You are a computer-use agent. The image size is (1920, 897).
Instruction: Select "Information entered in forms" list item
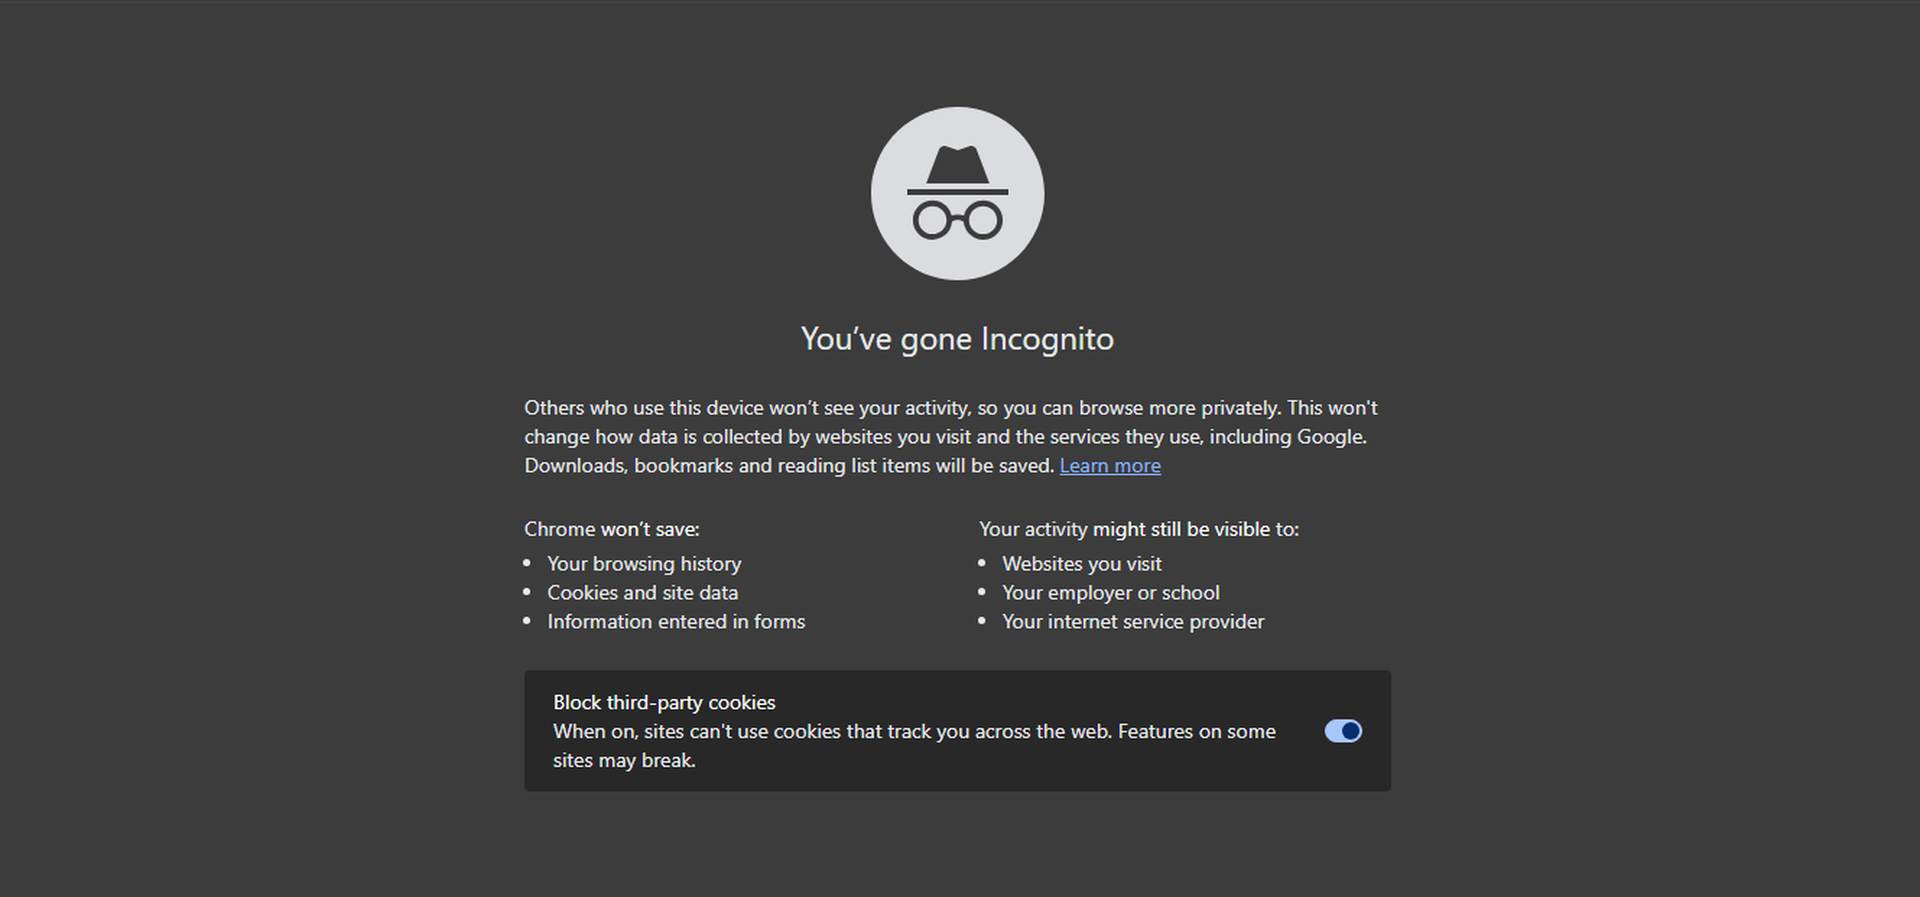click(x=676, y=622)
